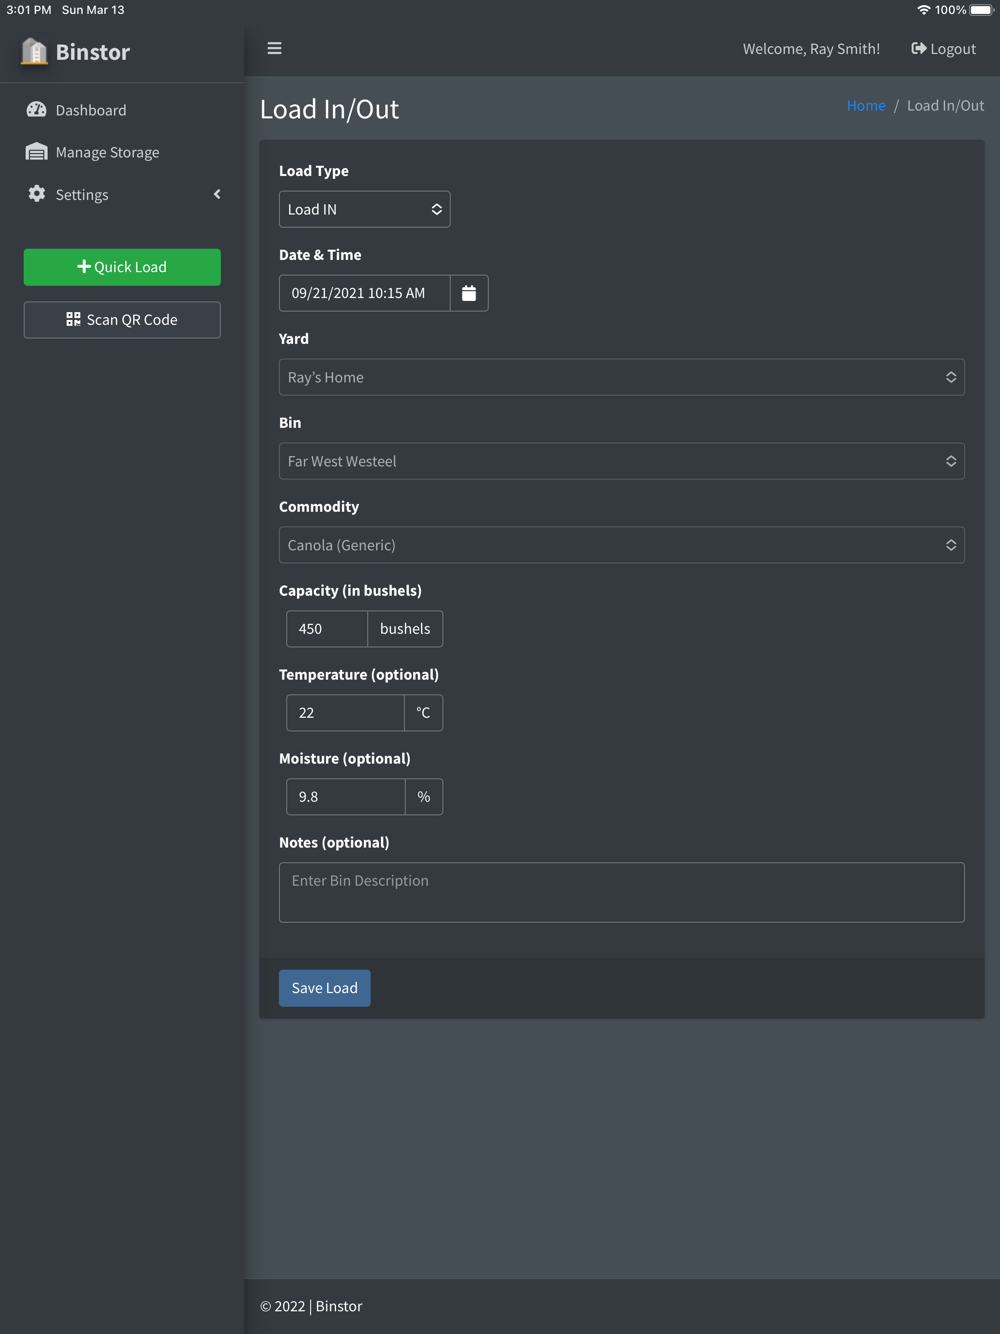Open the Yard dropdown
The width and height of the screenshot is (1000, 1334).
621,377
